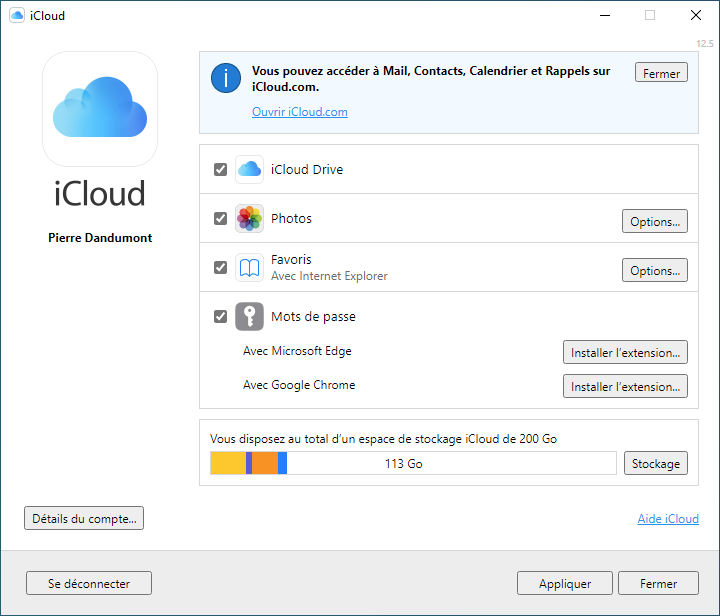Open Options for Favoris
This screenshot has height=616, width=720.
click(655, 270)
